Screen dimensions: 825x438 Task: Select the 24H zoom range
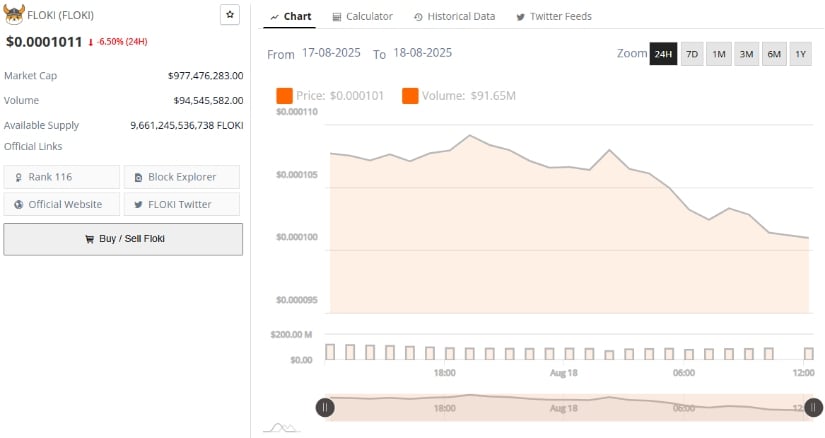[x=663, y=54]
